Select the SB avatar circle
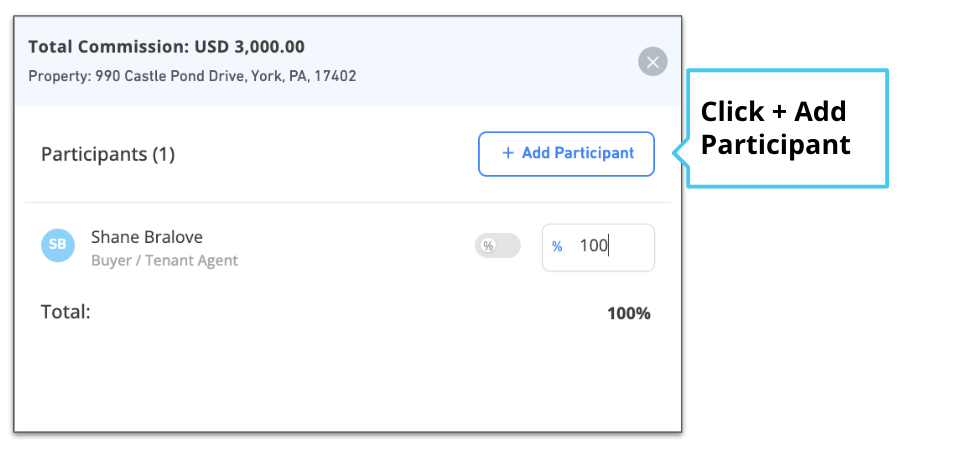Screen dimensions: 963x461 pyautogui.click(x=58, y=246)
